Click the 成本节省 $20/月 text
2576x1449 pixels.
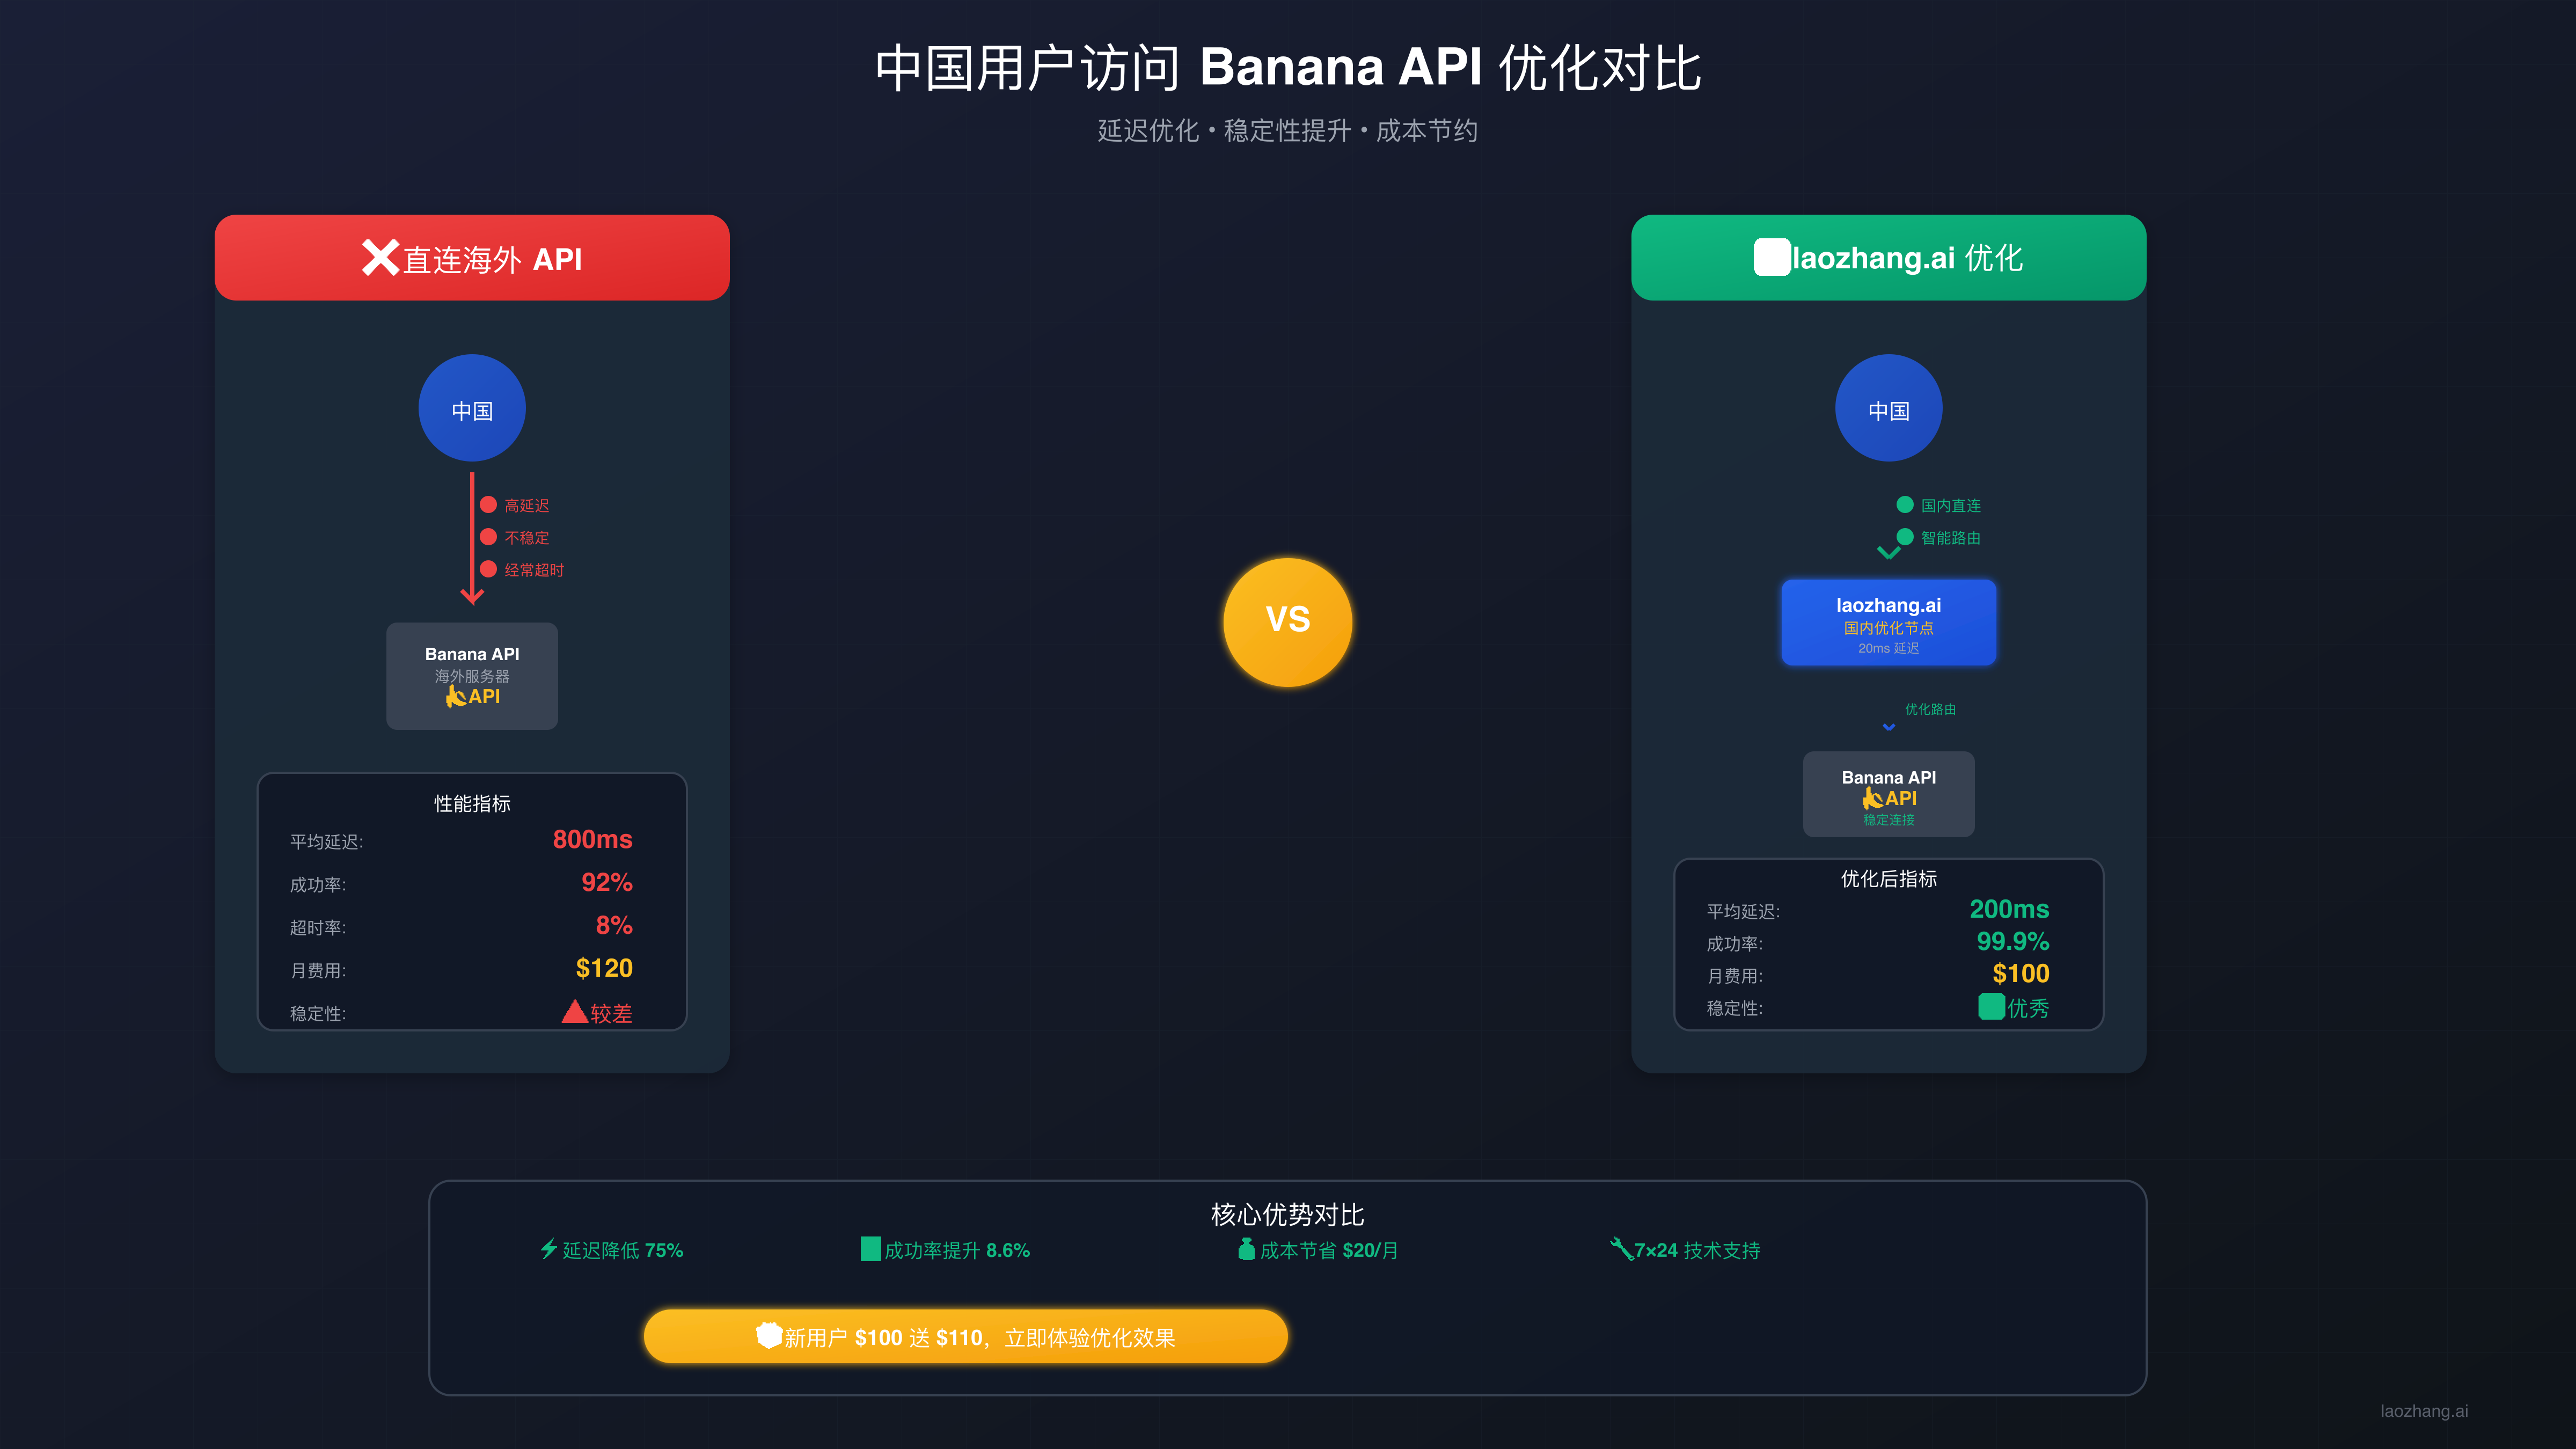tap(1329, 1250)
